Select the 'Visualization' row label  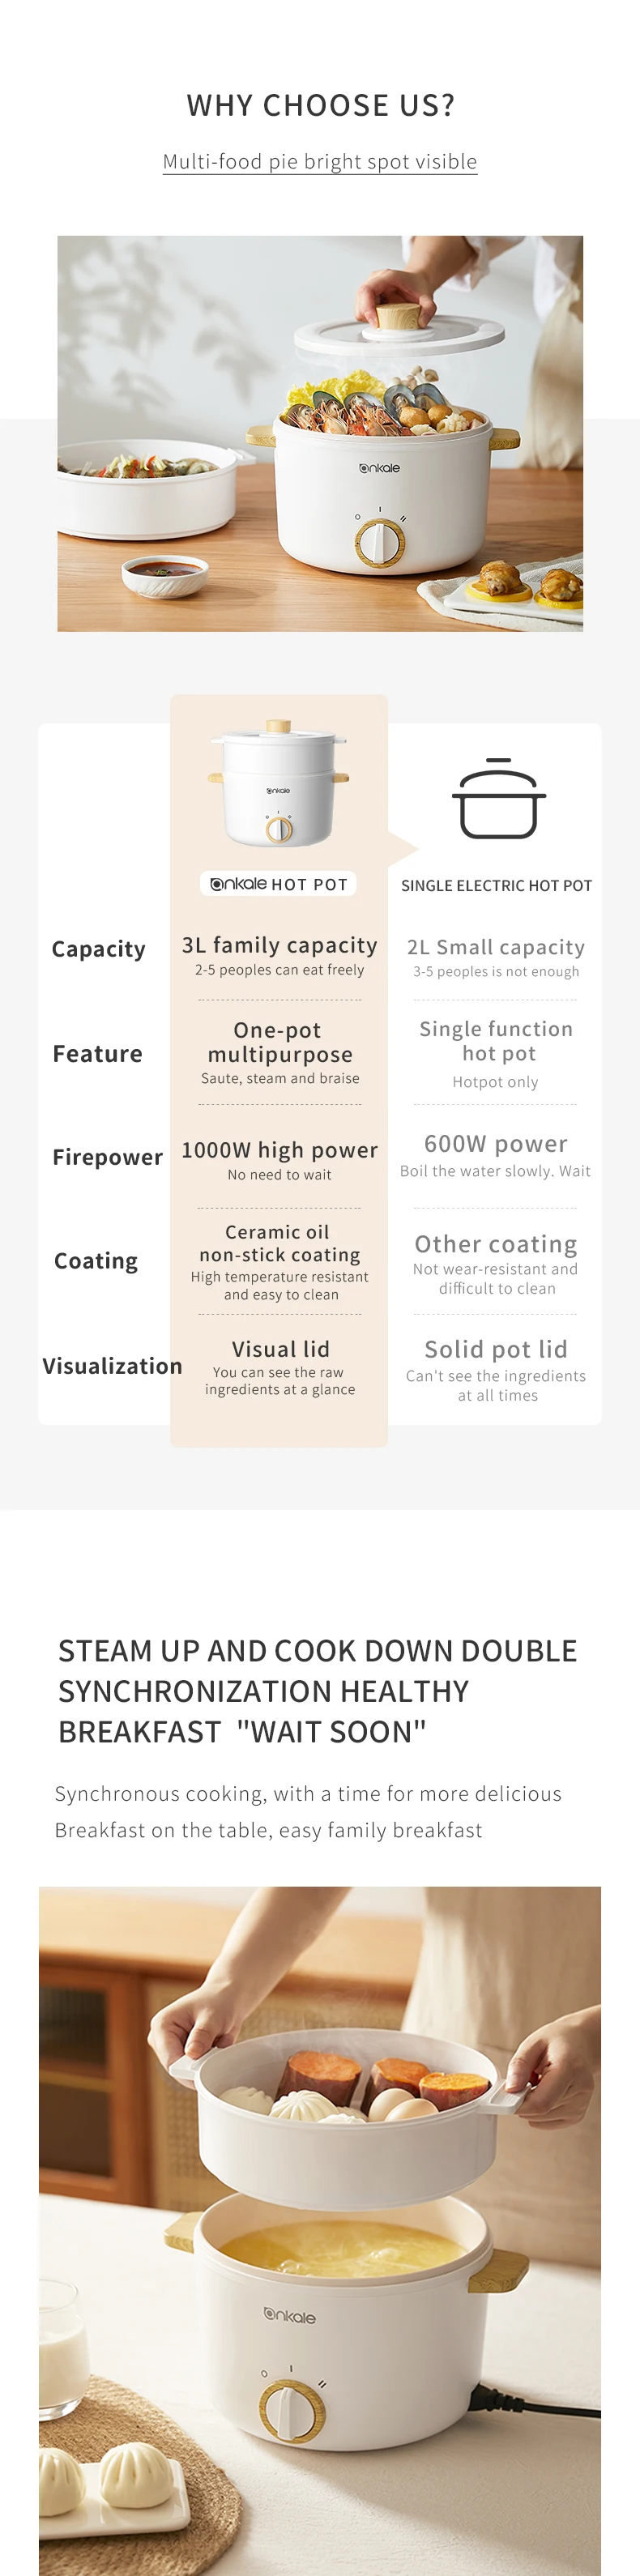coord(112,1366)
